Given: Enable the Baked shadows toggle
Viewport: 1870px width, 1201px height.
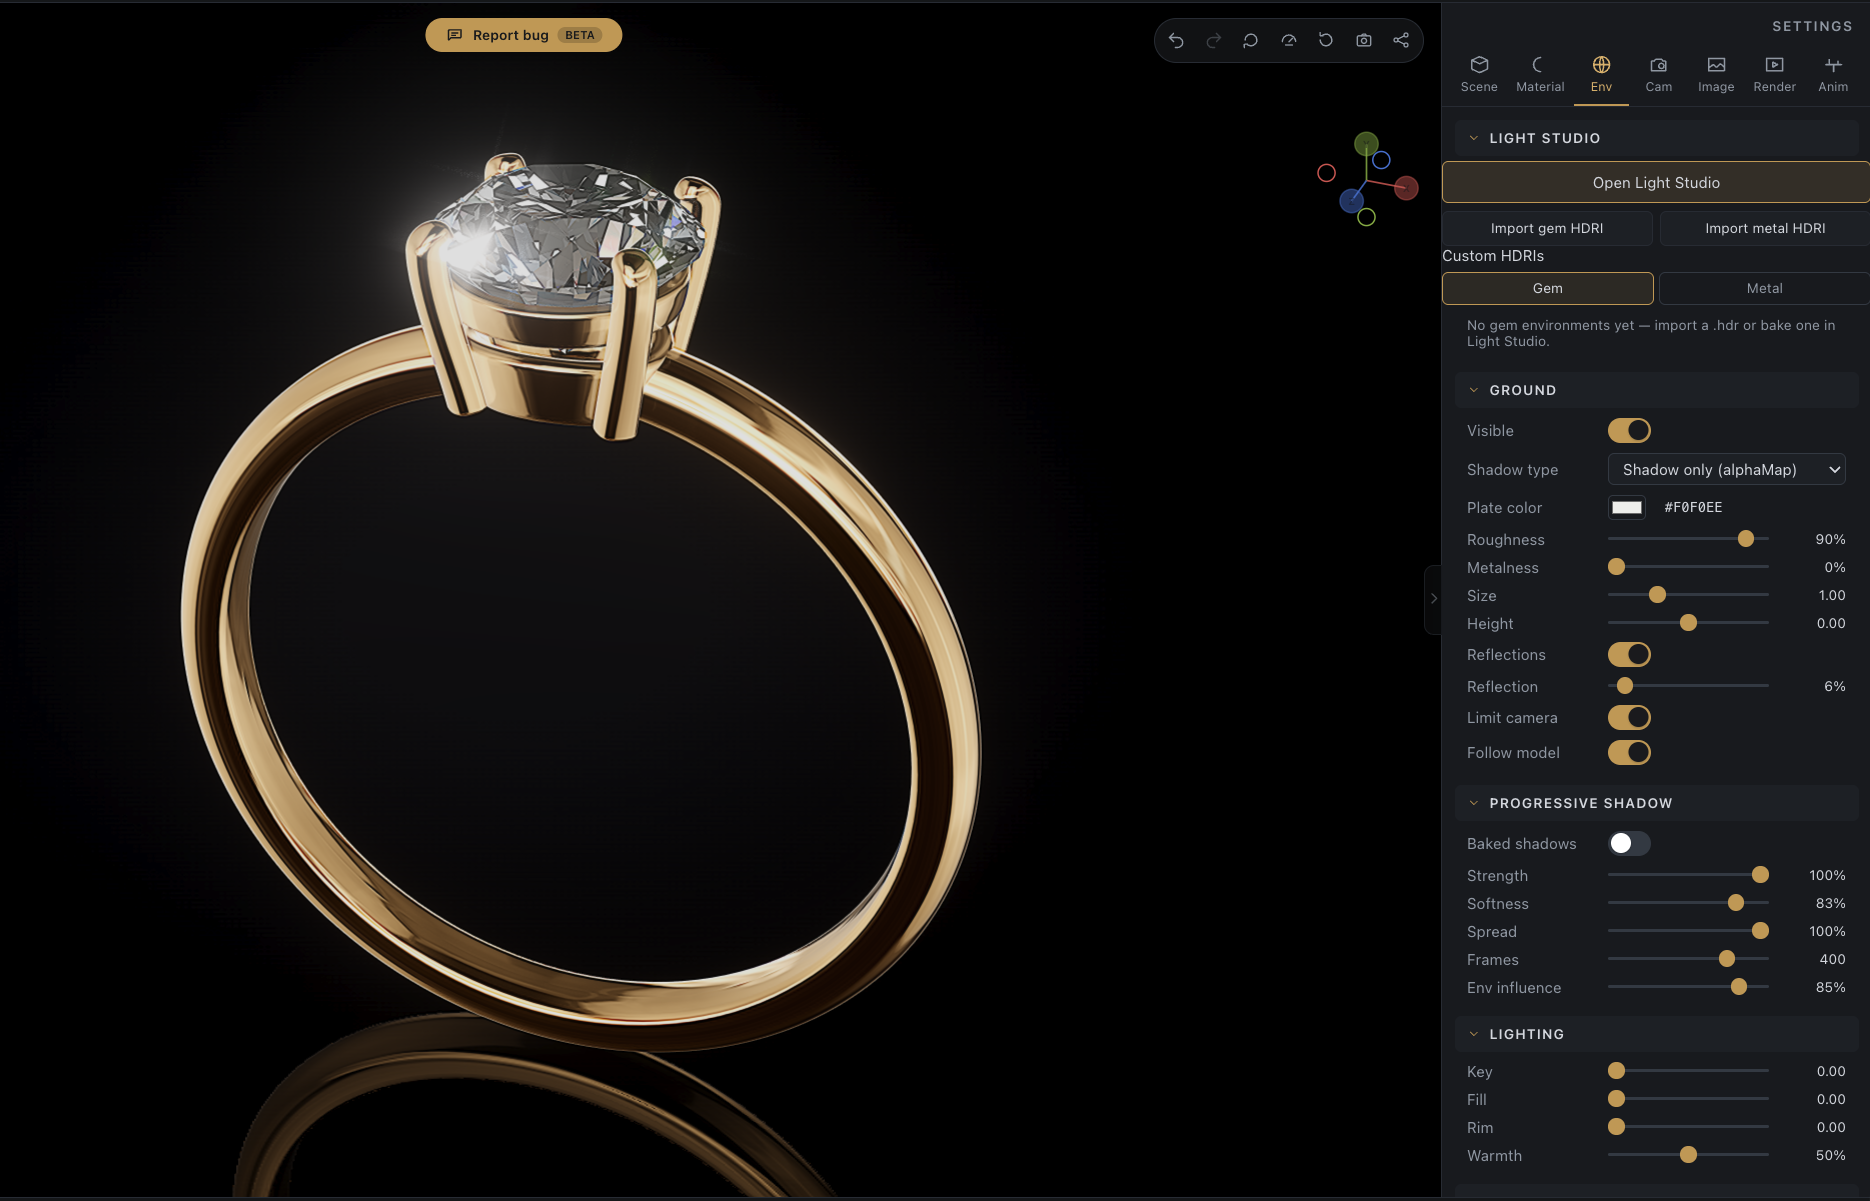Looking at the screenshot, I should pos(1629,844).
